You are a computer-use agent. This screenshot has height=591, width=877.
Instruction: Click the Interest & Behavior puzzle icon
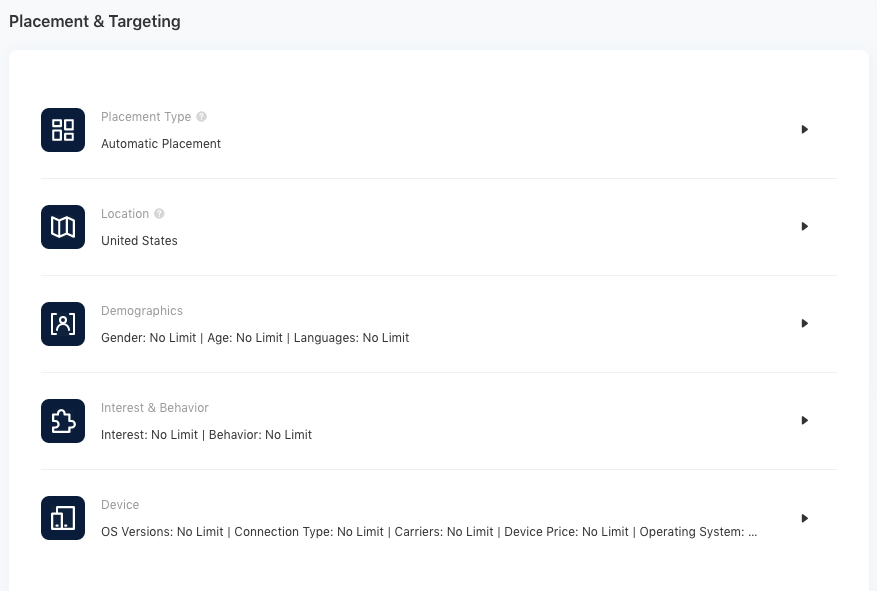pos(63,421)
